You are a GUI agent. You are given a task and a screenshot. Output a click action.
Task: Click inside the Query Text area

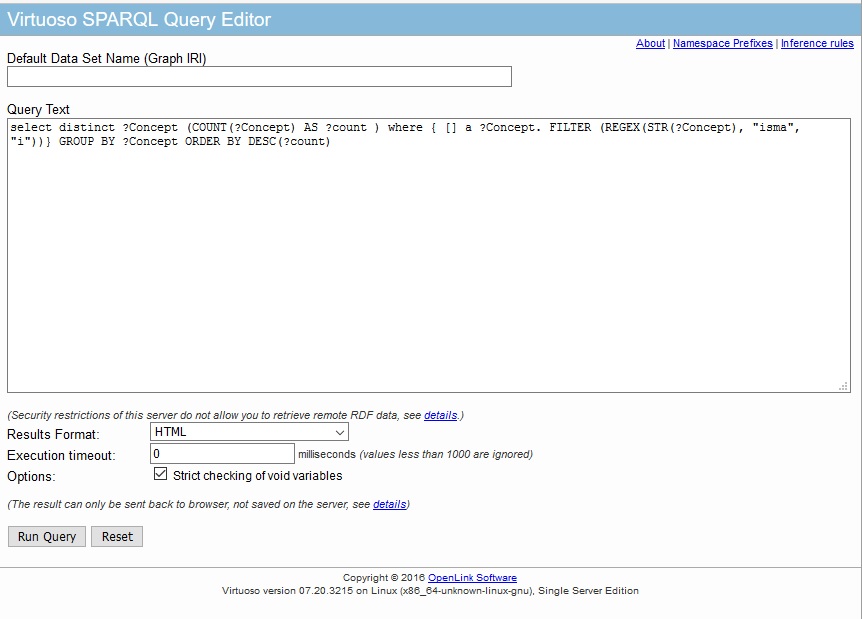pyautogui.click(x=429, y=256)
